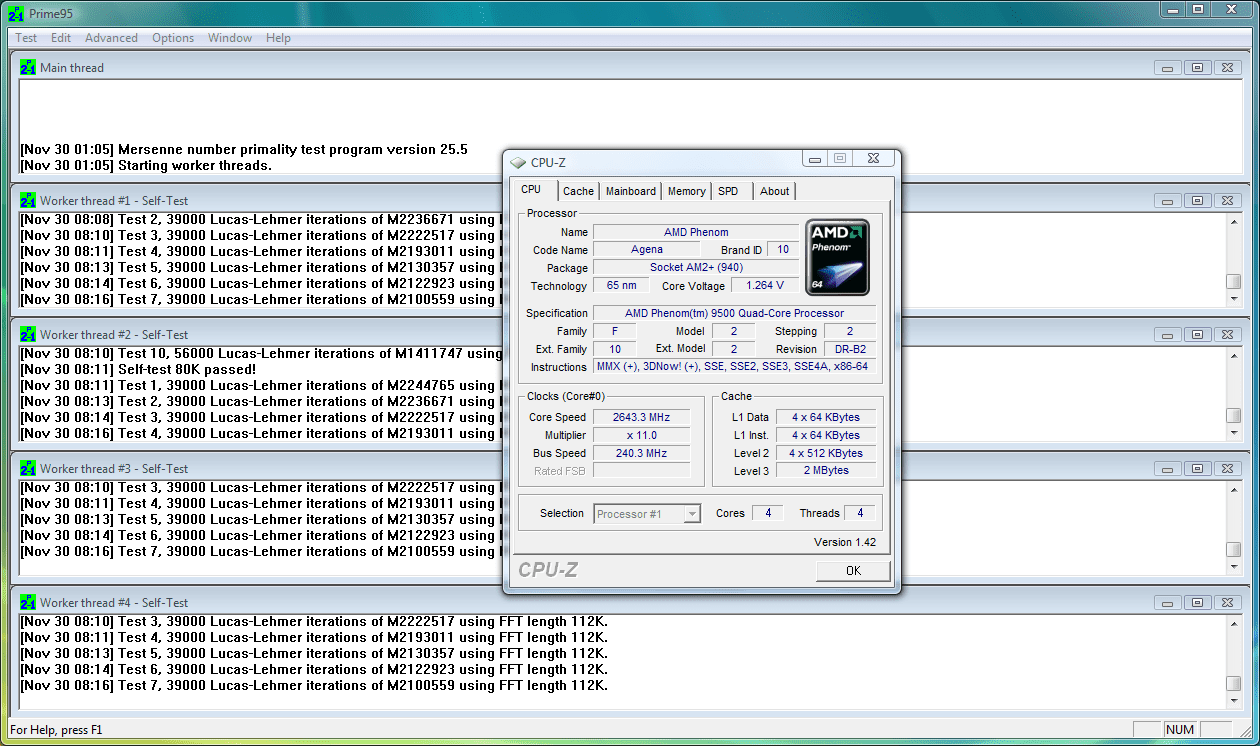Click the Core Speed value 2643.3 MHz
This screenshot has width=1260, height=746.
click(x=641, y=418)
